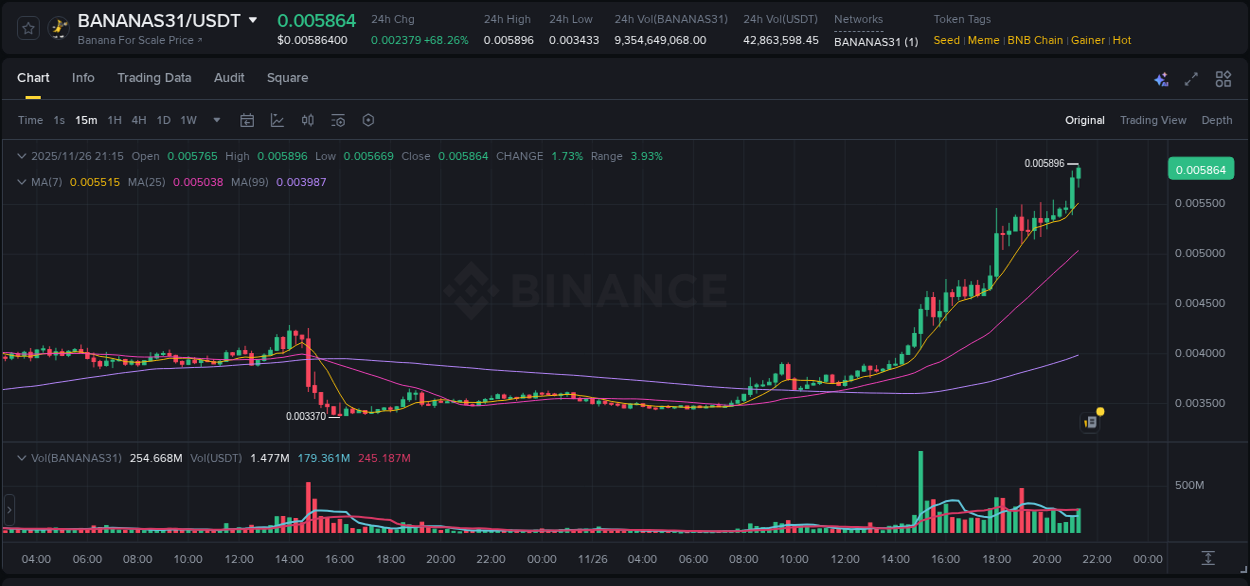Open the Audit tab
This screenshot has height=586, width=1250.
click(x=229, y=78)
